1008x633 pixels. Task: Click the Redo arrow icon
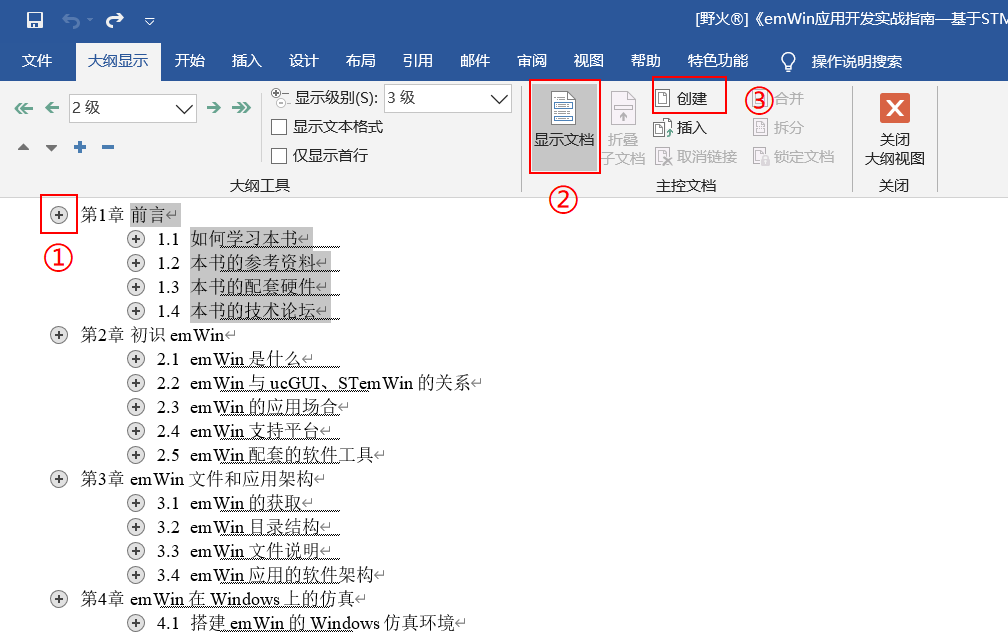(x=115, y=20)
